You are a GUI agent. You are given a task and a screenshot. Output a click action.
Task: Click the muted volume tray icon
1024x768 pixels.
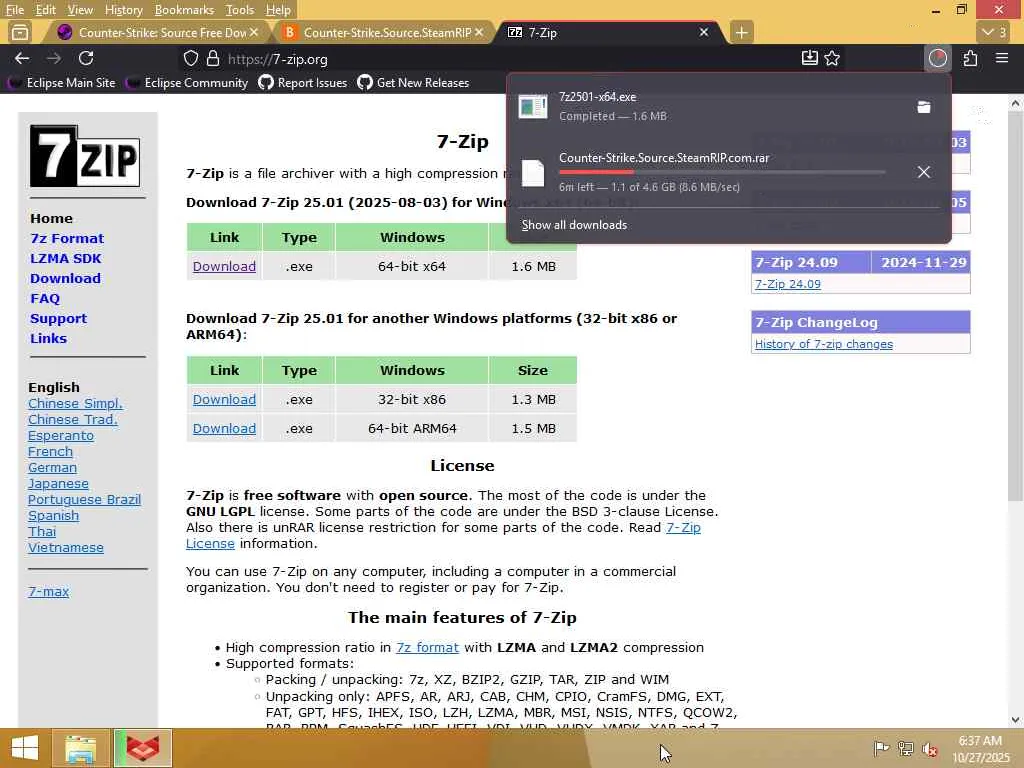930,748
